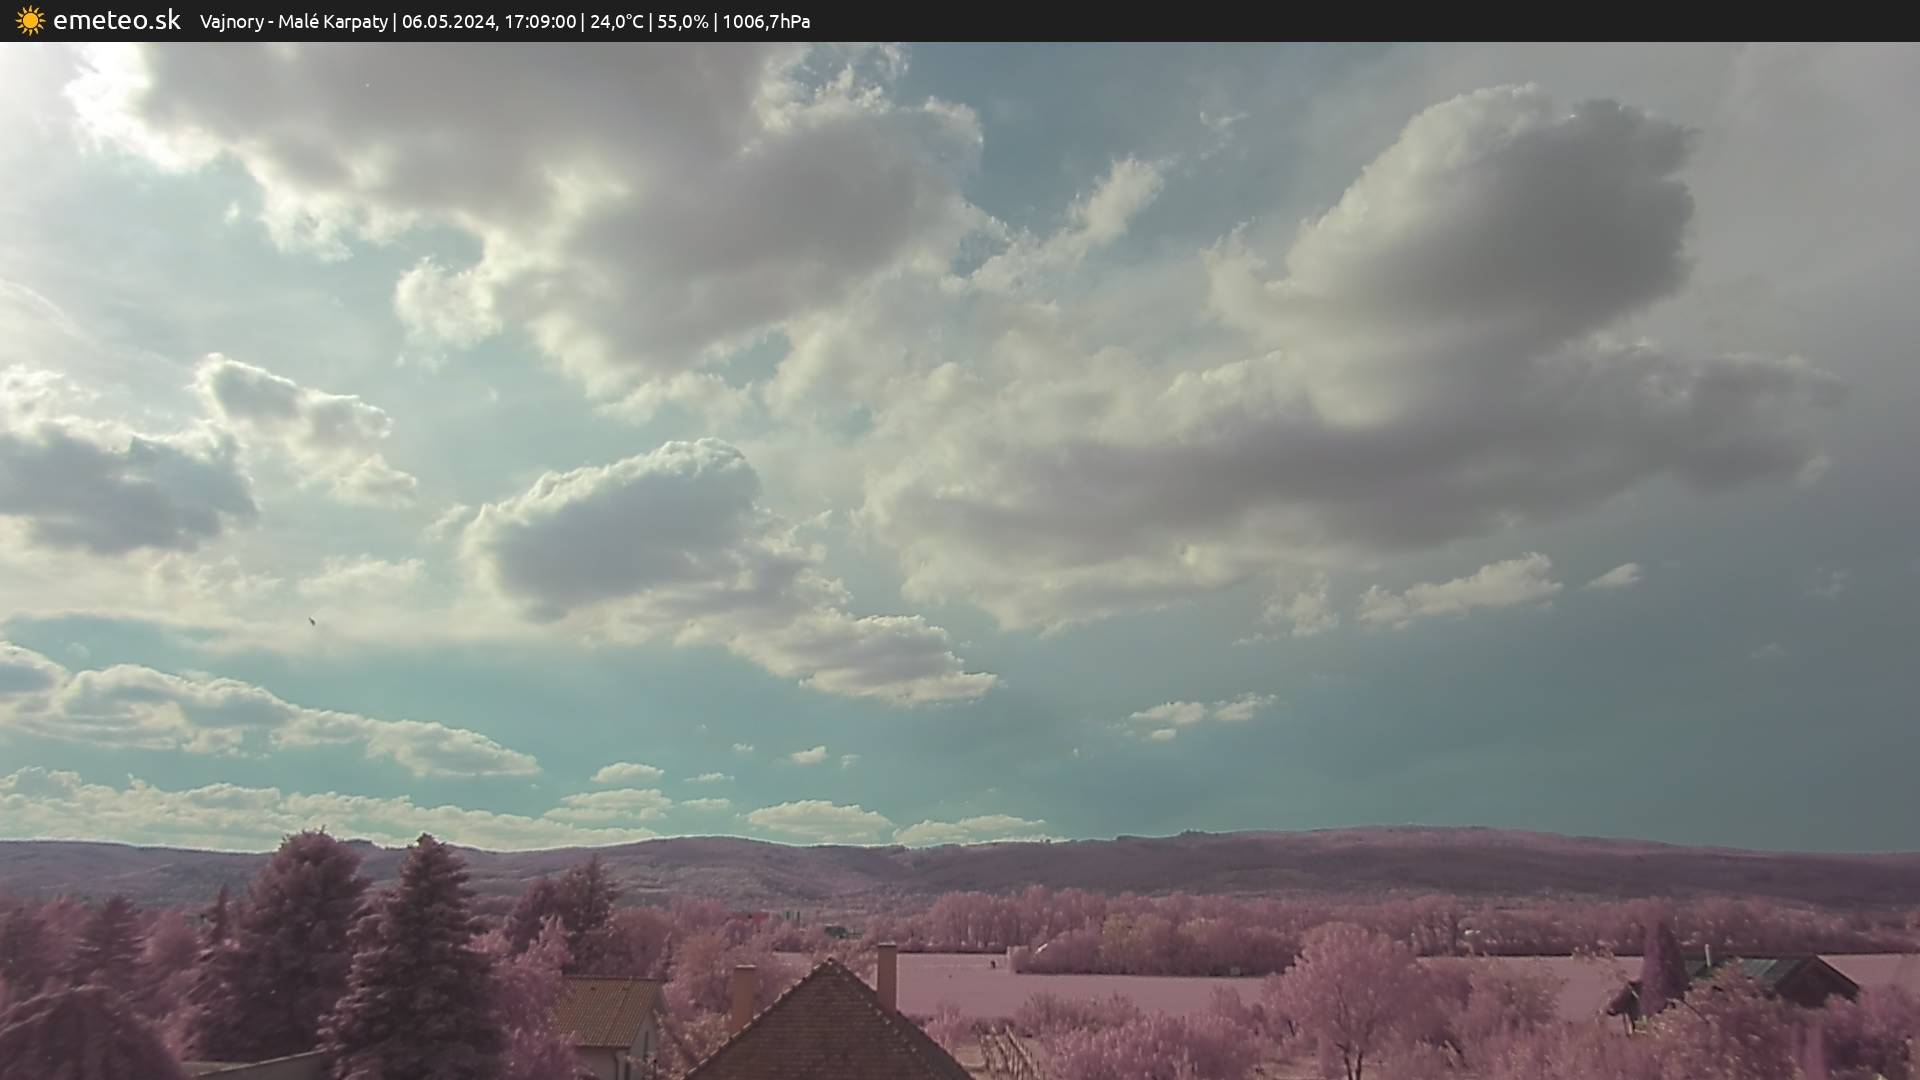The width and height of the screenshot is (1920, 1080).
Task: Click the pressure reading 1006,7hPa
Action: 766,22
